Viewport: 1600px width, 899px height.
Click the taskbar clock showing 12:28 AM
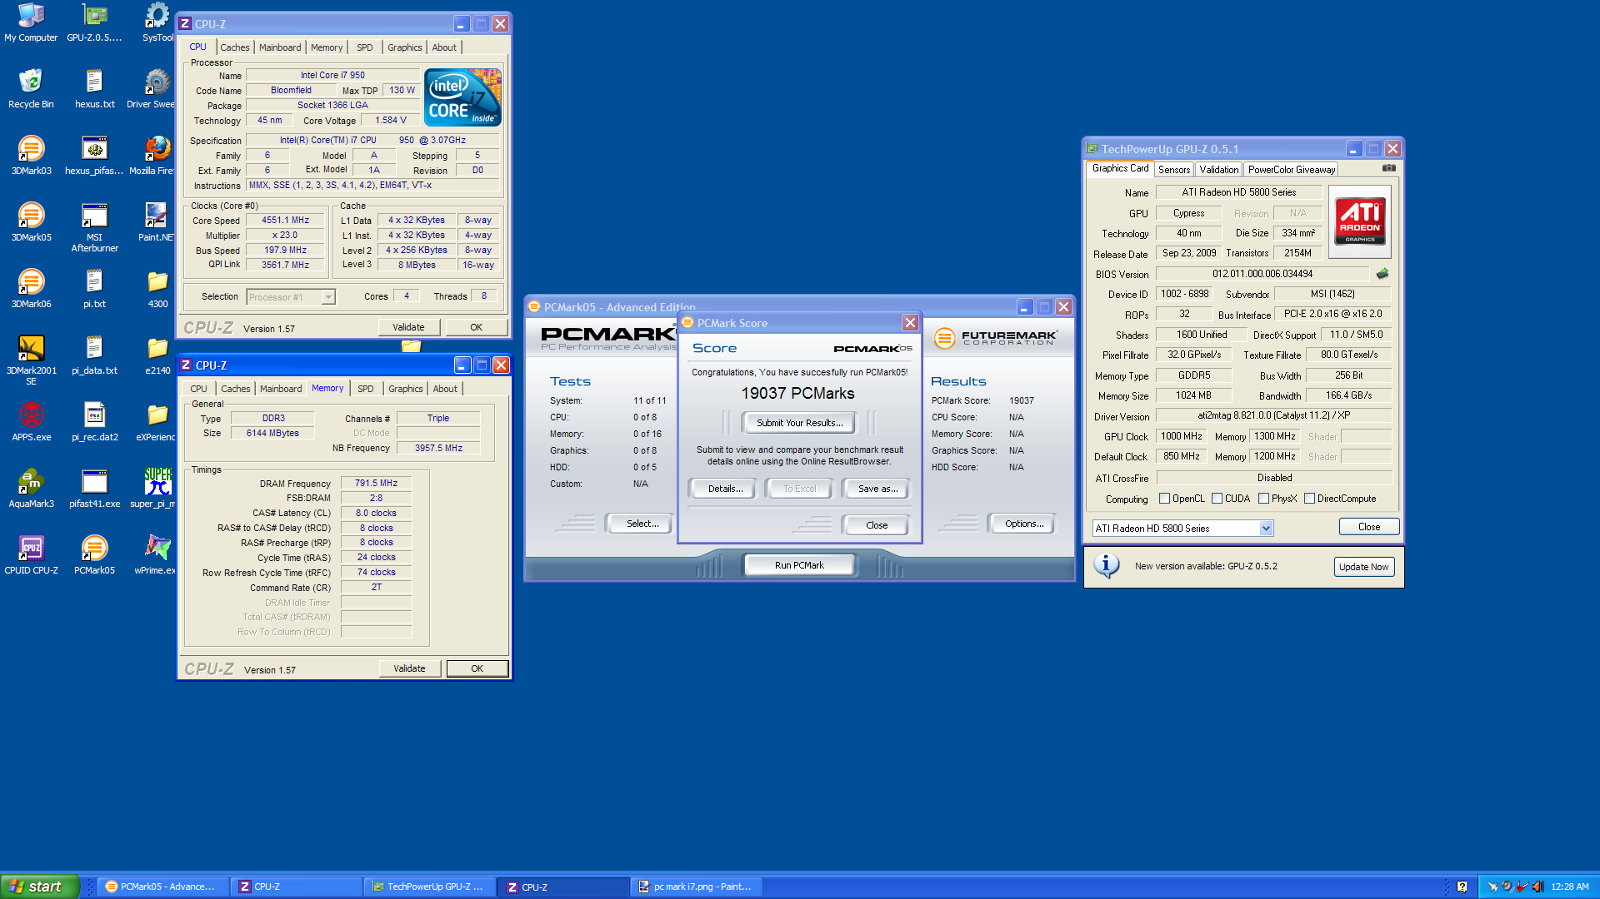point(1570,886)
